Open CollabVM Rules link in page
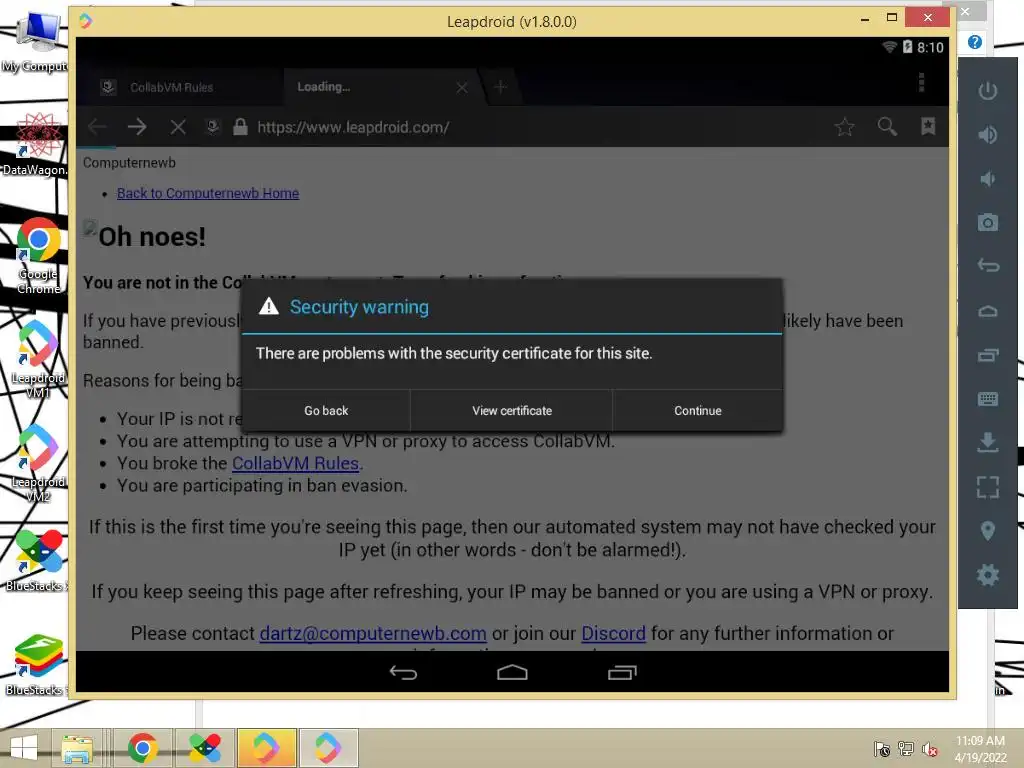 [x=295, y=463]
